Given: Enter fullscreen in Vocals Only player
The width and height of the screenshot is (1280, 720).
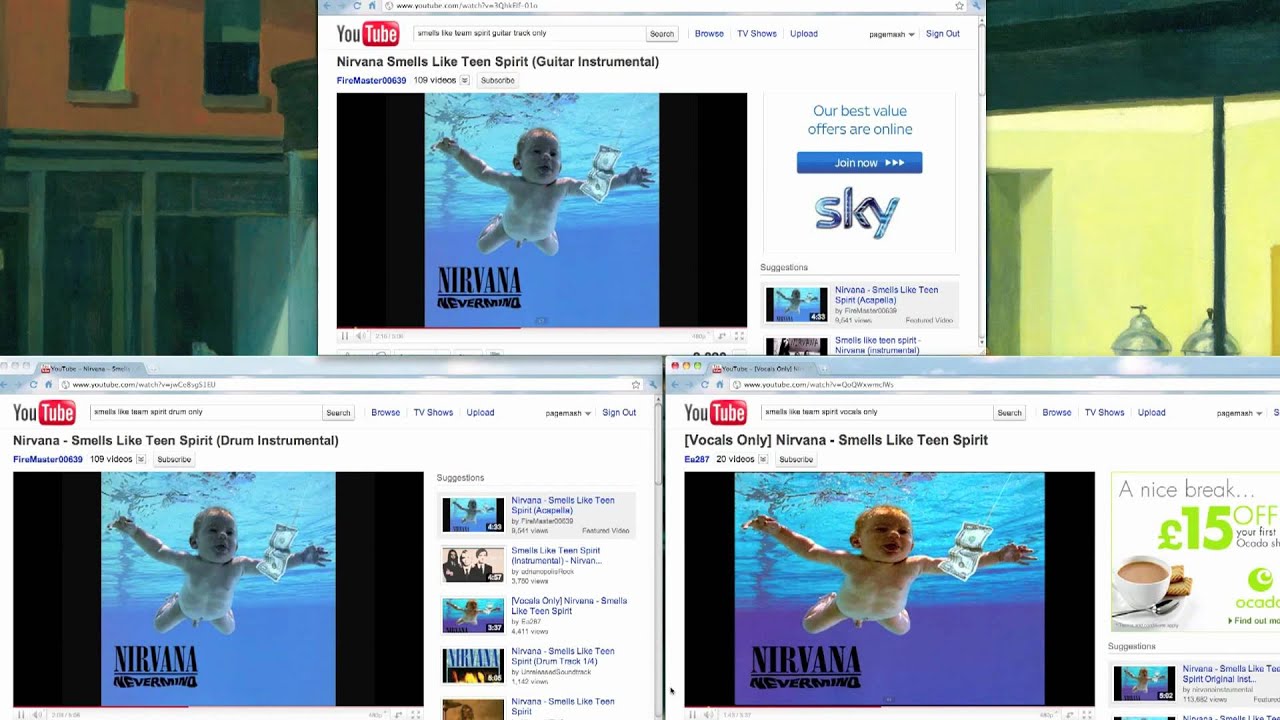Looking at the screenshot, I should [1088, 715].
